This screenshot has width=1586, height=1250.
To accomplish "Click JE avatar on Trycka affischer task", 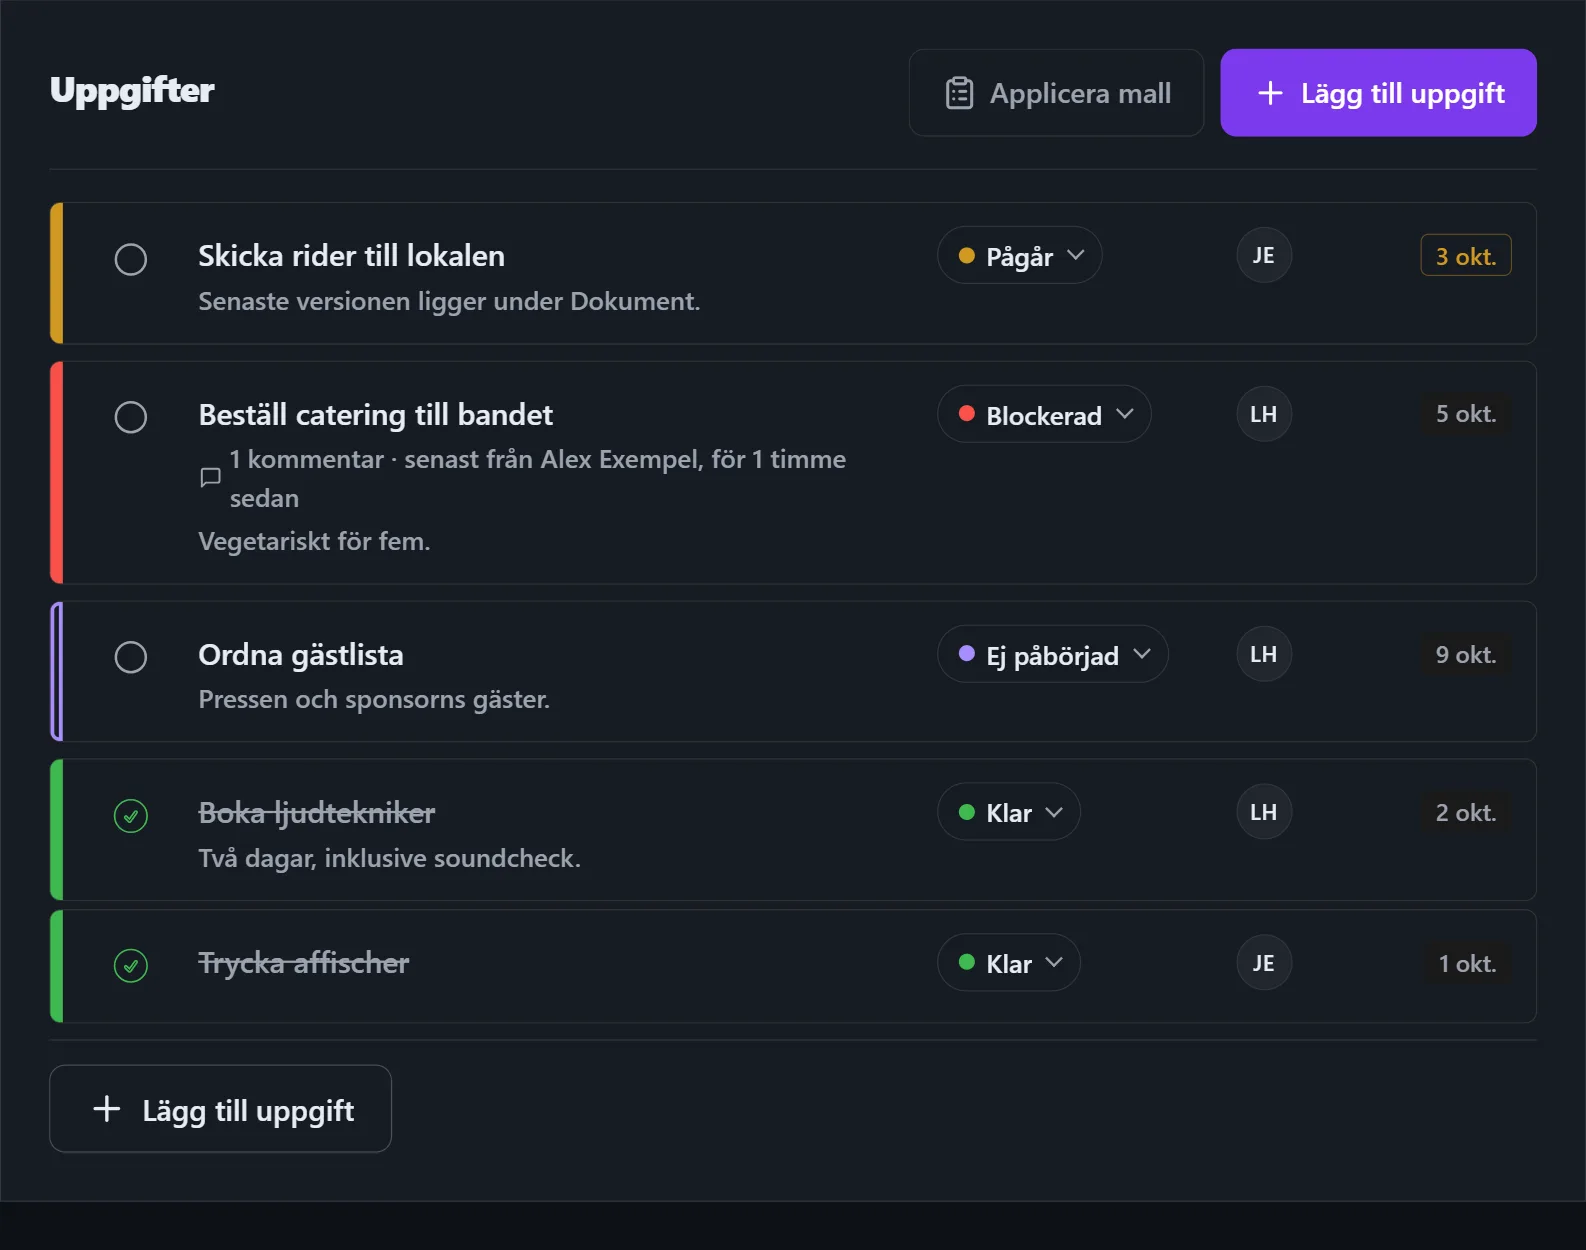I will click(x=1264, y=963).
